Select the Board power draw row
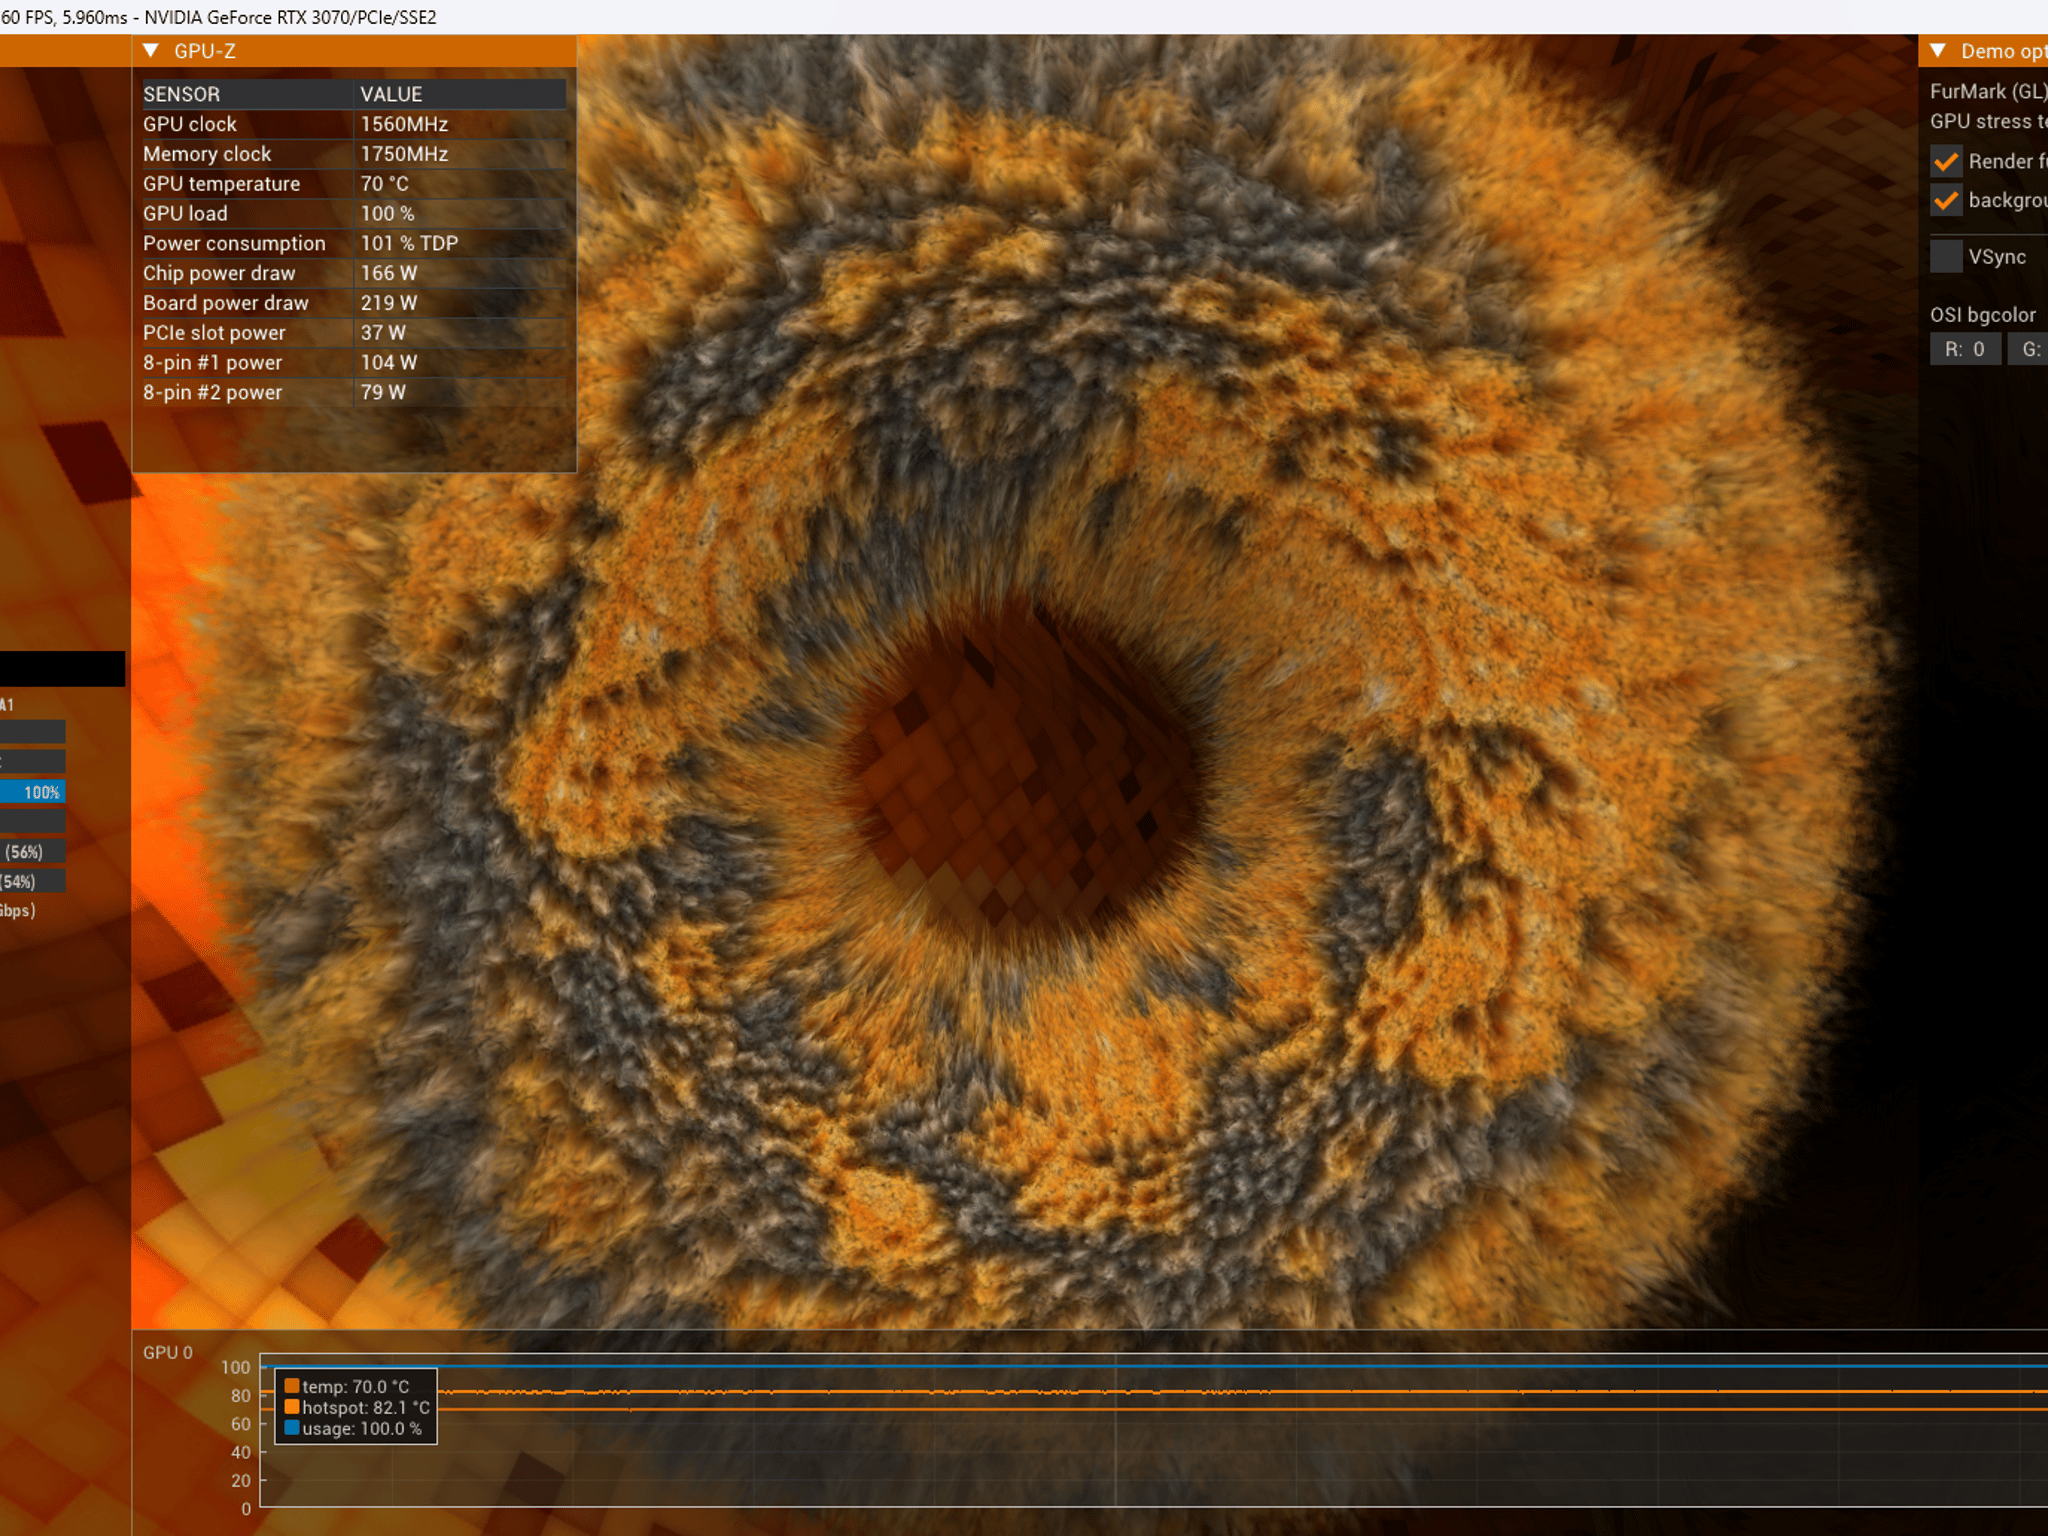 [354, 303]
